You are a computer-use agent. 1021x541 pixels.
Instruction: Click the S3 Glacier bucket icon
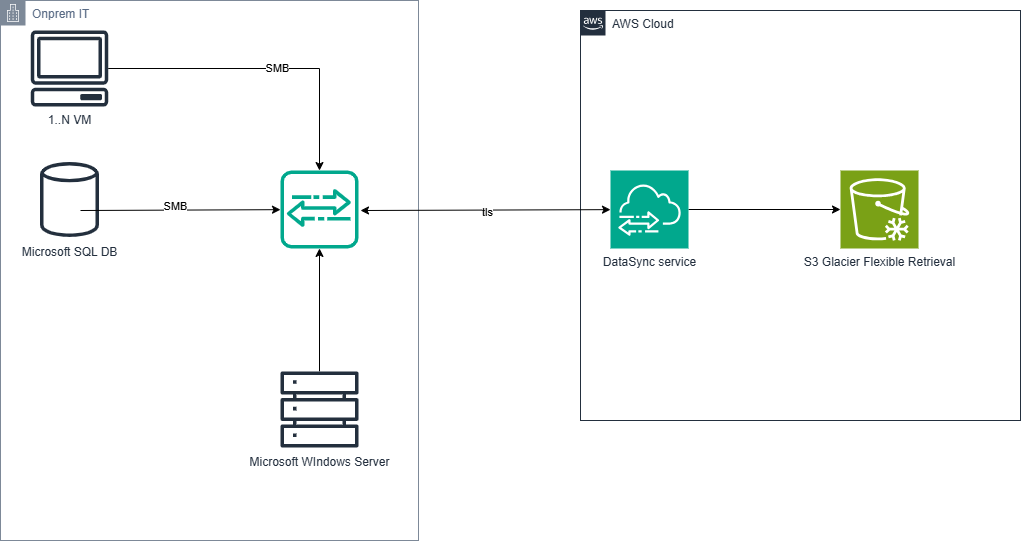[x=879, y=209]
